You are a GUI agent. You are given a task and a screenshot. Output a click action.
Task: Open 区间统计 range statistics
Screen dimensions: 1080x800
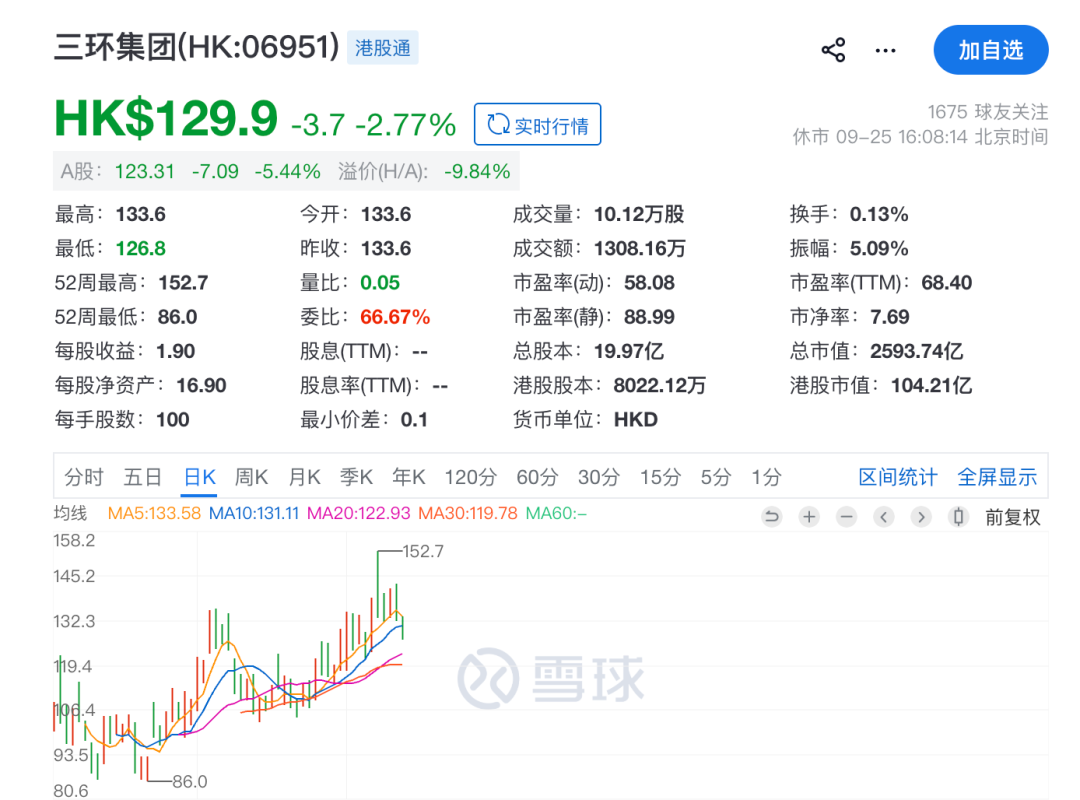coord(897,477)
